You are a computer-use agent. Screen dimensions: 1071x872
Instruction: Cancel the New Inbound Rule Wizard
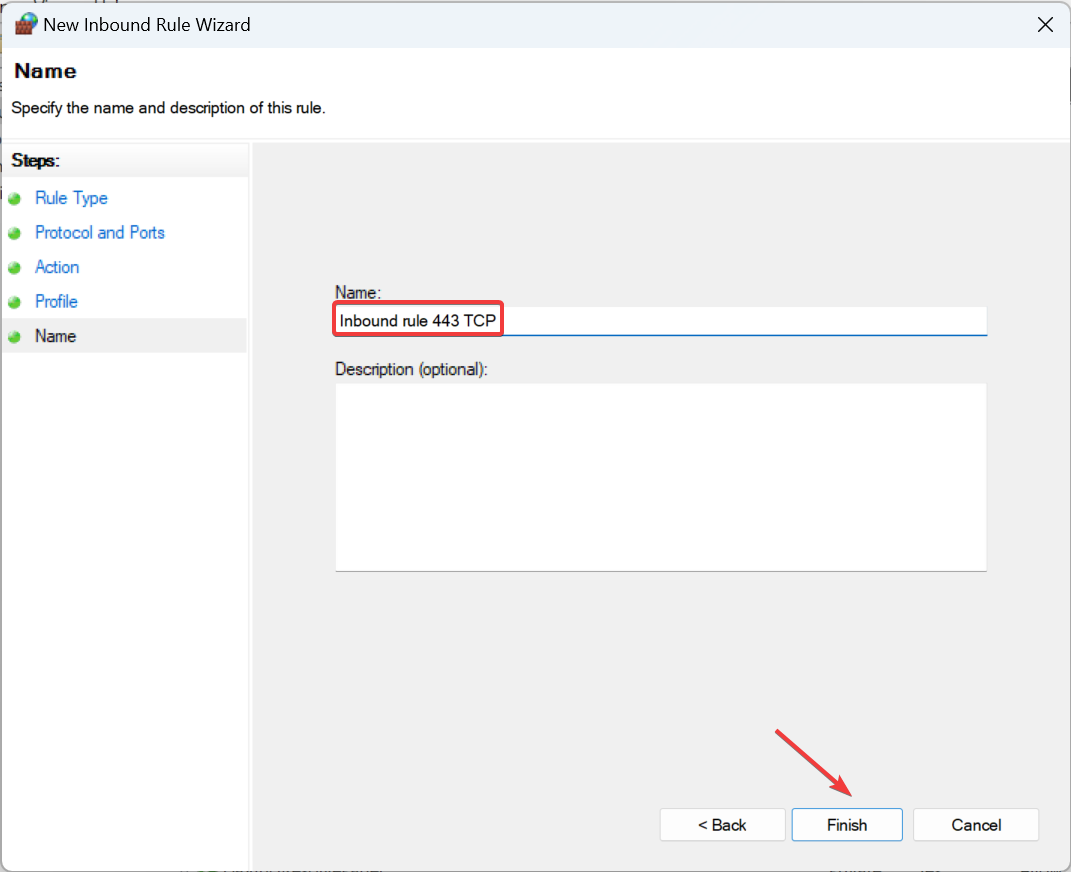pos(976,825)
